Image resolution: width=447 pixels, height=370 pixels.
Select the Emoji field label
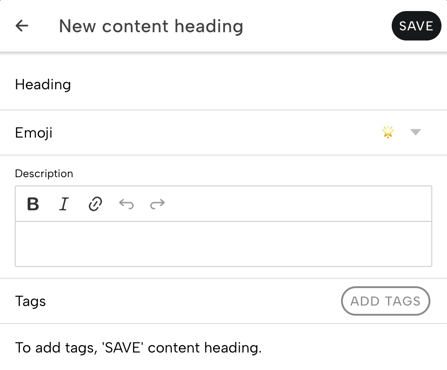click(34, 133)
